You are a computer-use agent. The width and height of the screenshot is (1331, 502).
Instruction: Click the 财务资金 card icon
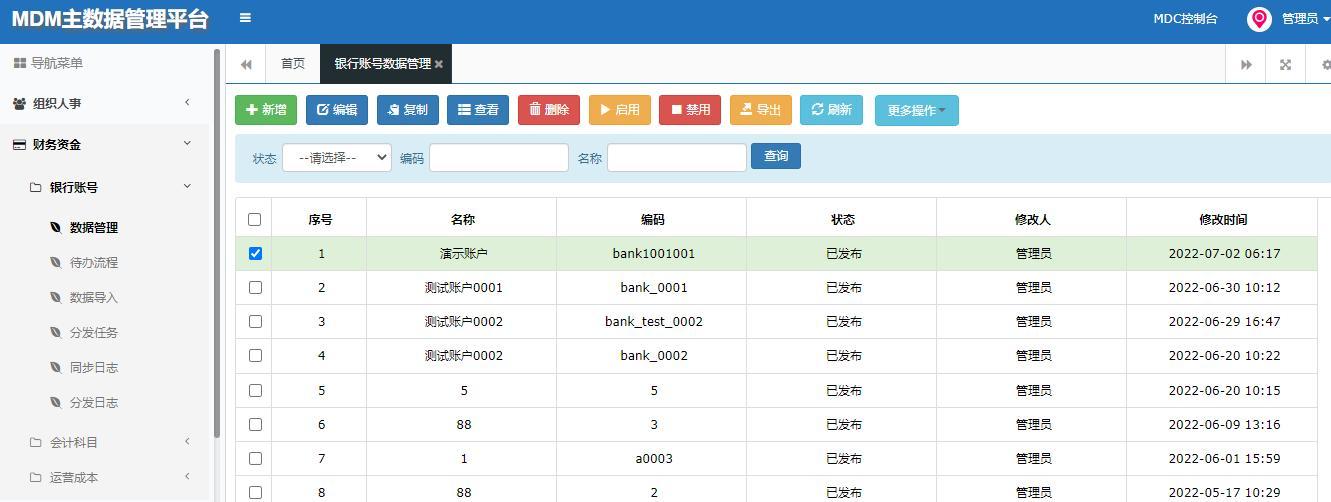(x=19, y=144)
